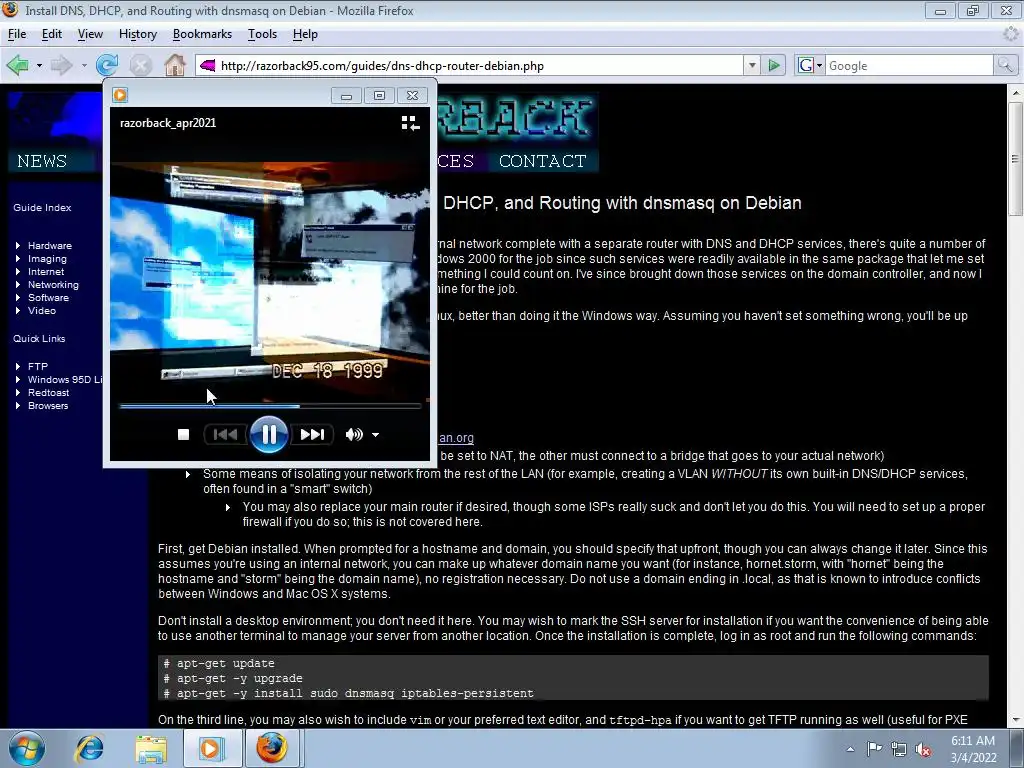
Task: Show hidden tray icons arrow
Action: pos(850,749)
